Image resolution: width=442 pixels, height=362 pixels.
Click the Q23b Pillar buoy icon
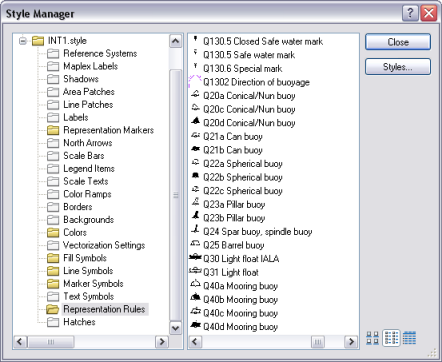pyautogui.click(x=195, y=216)
